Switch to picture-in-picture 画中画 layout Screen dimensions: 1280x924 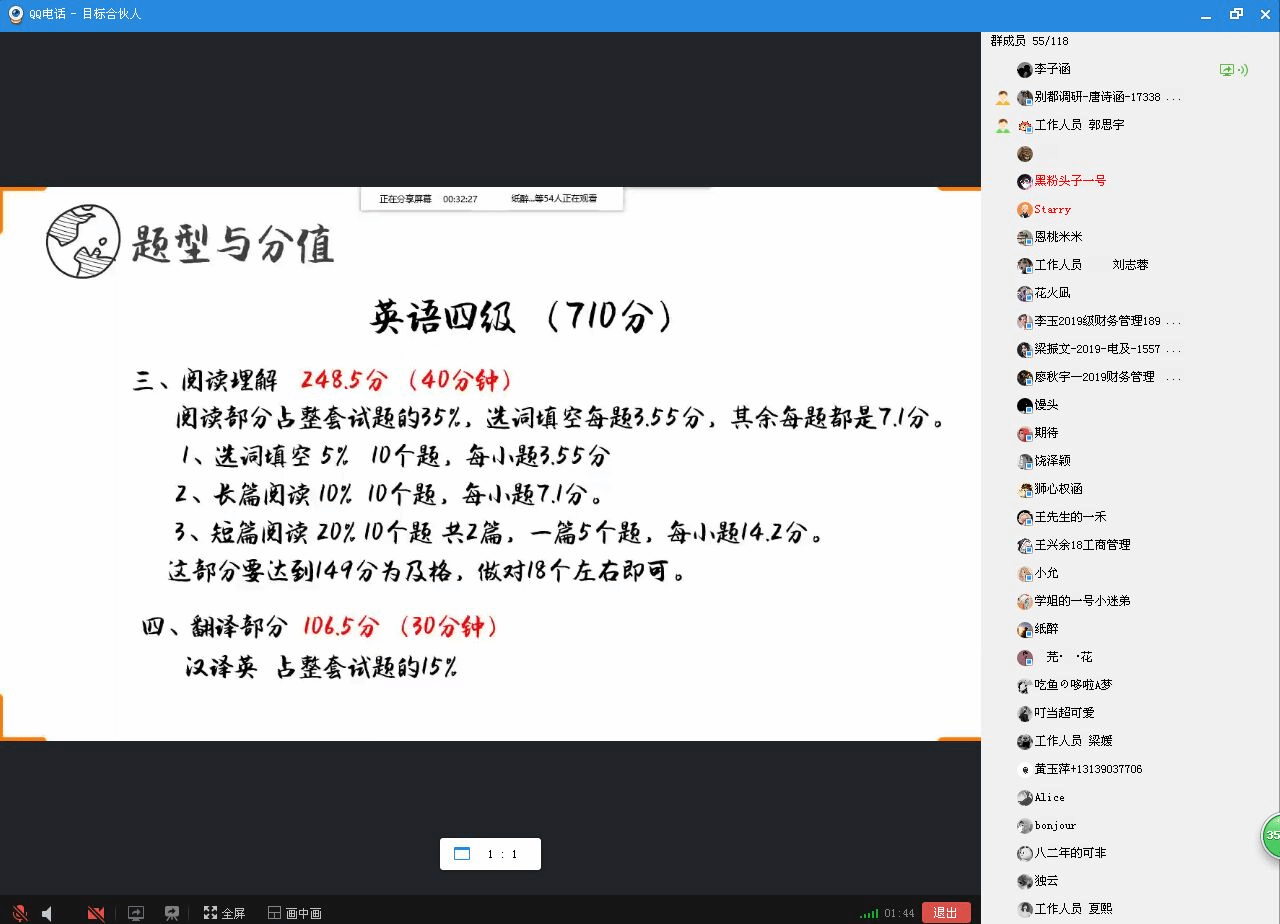[x=295, y=913]
